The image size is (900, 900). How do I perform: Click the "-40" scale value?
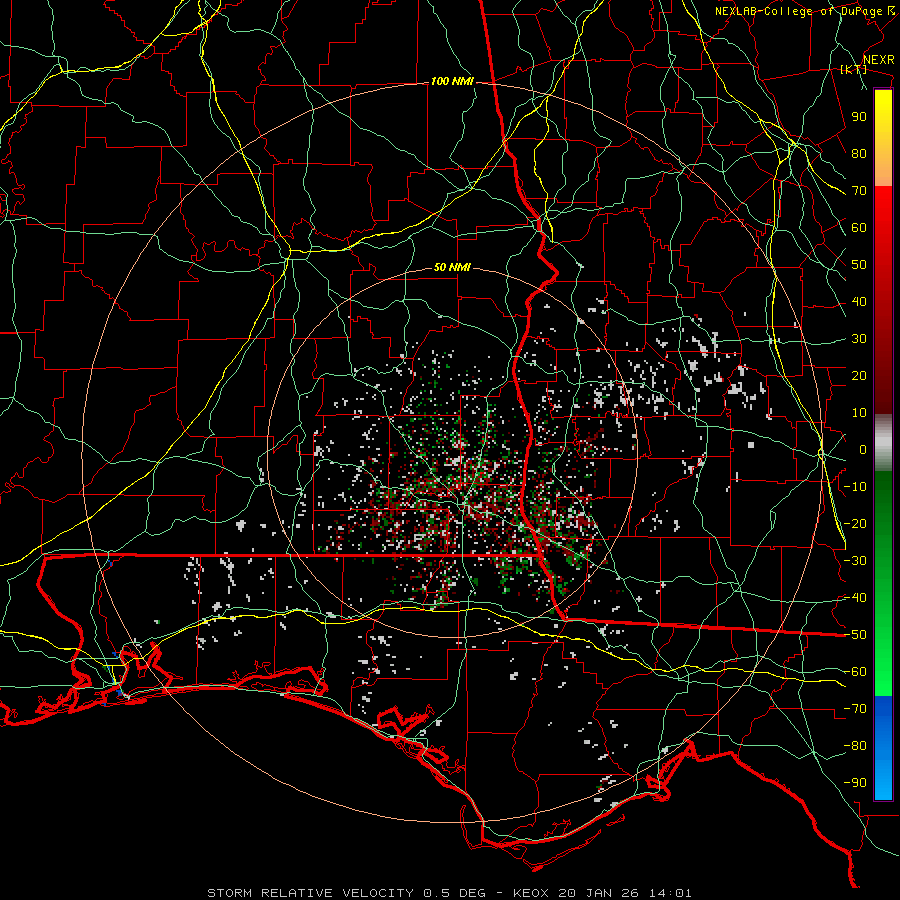(855, 598)
